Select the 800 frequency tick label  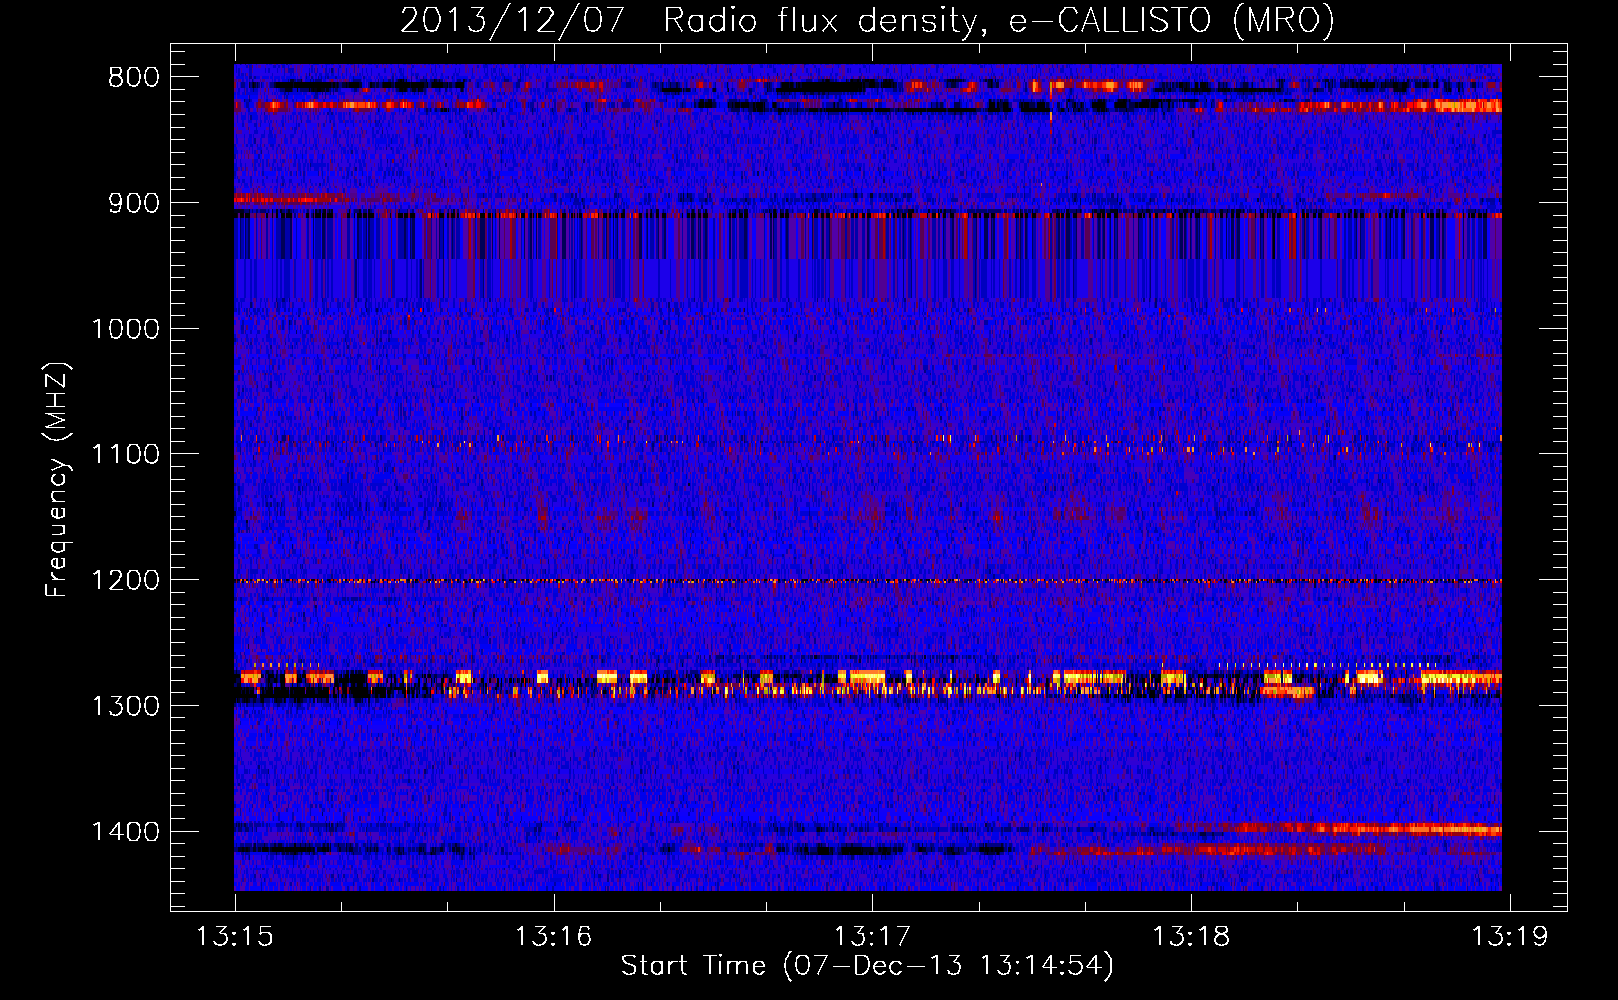coord(133,78)
